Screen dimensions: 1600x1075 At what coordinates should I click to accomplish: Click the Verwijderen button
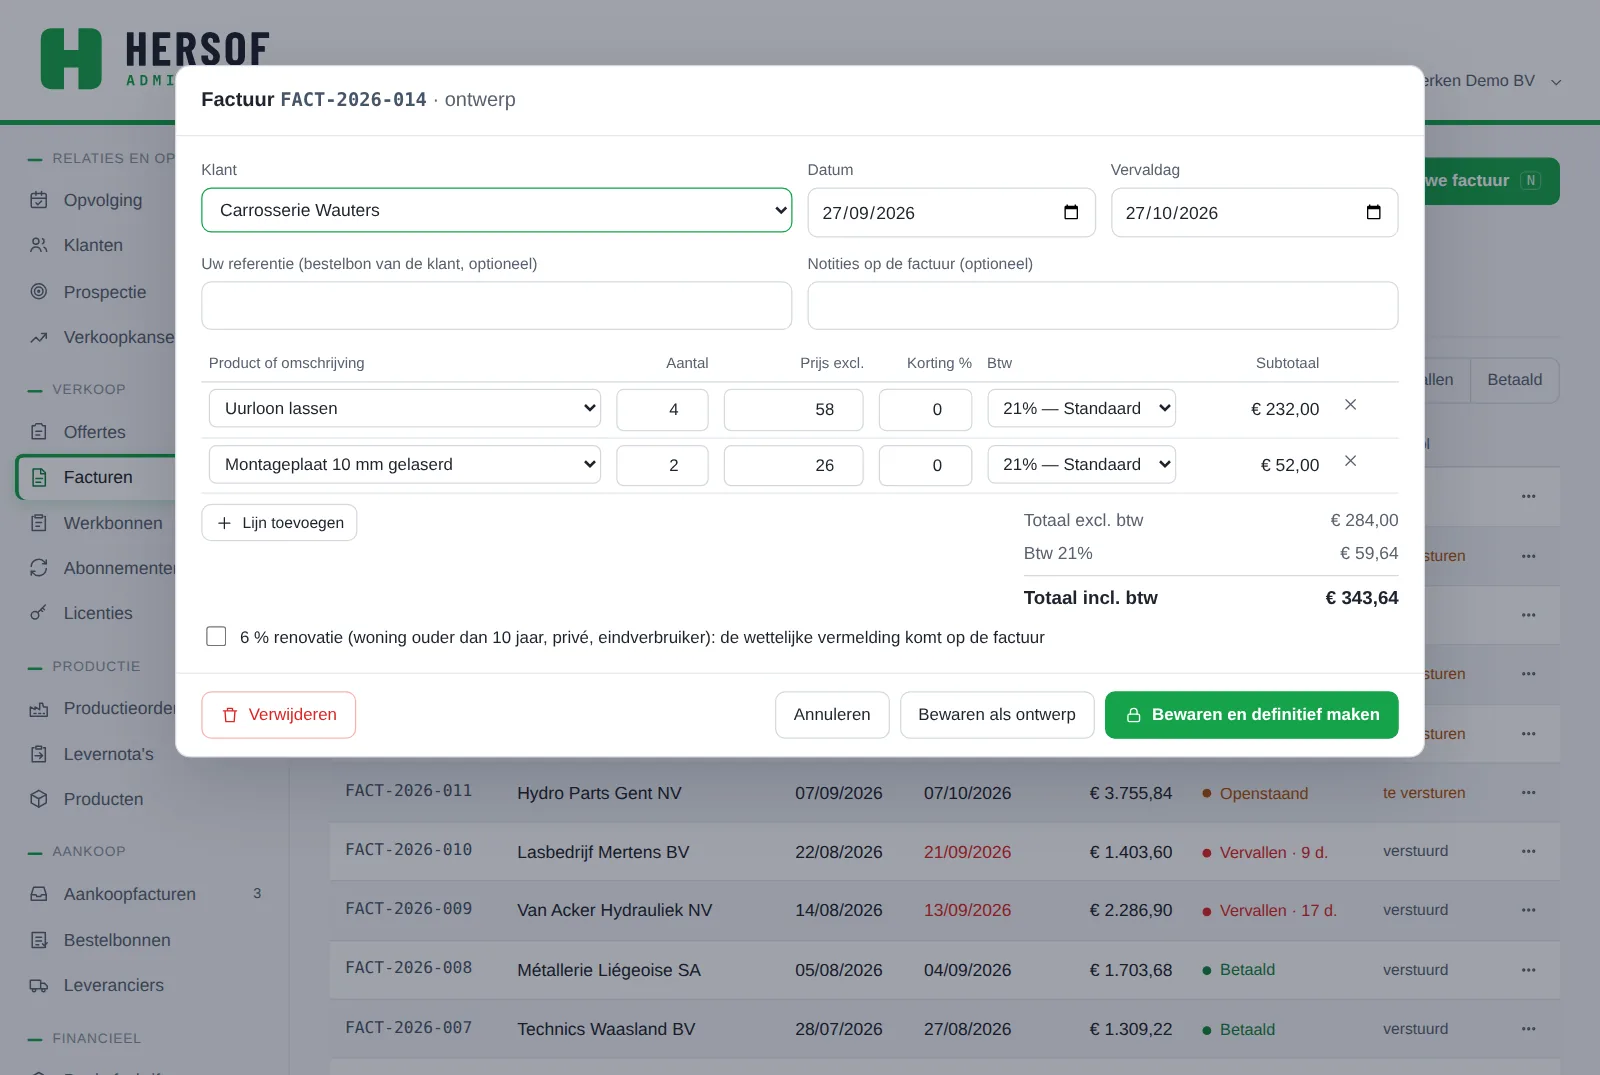coord(279,715)
